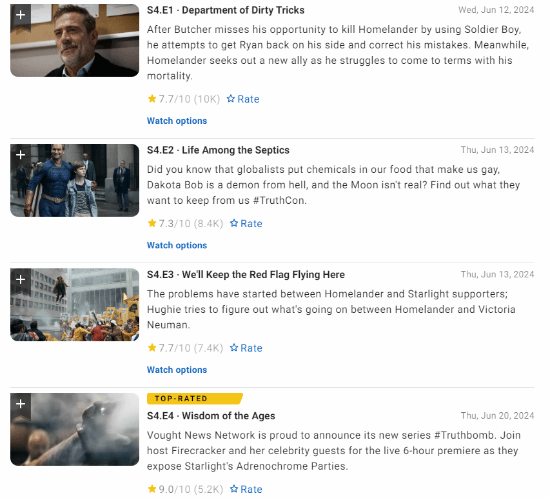Open Watch options for Life Among the Septics

tap(177, 245)
